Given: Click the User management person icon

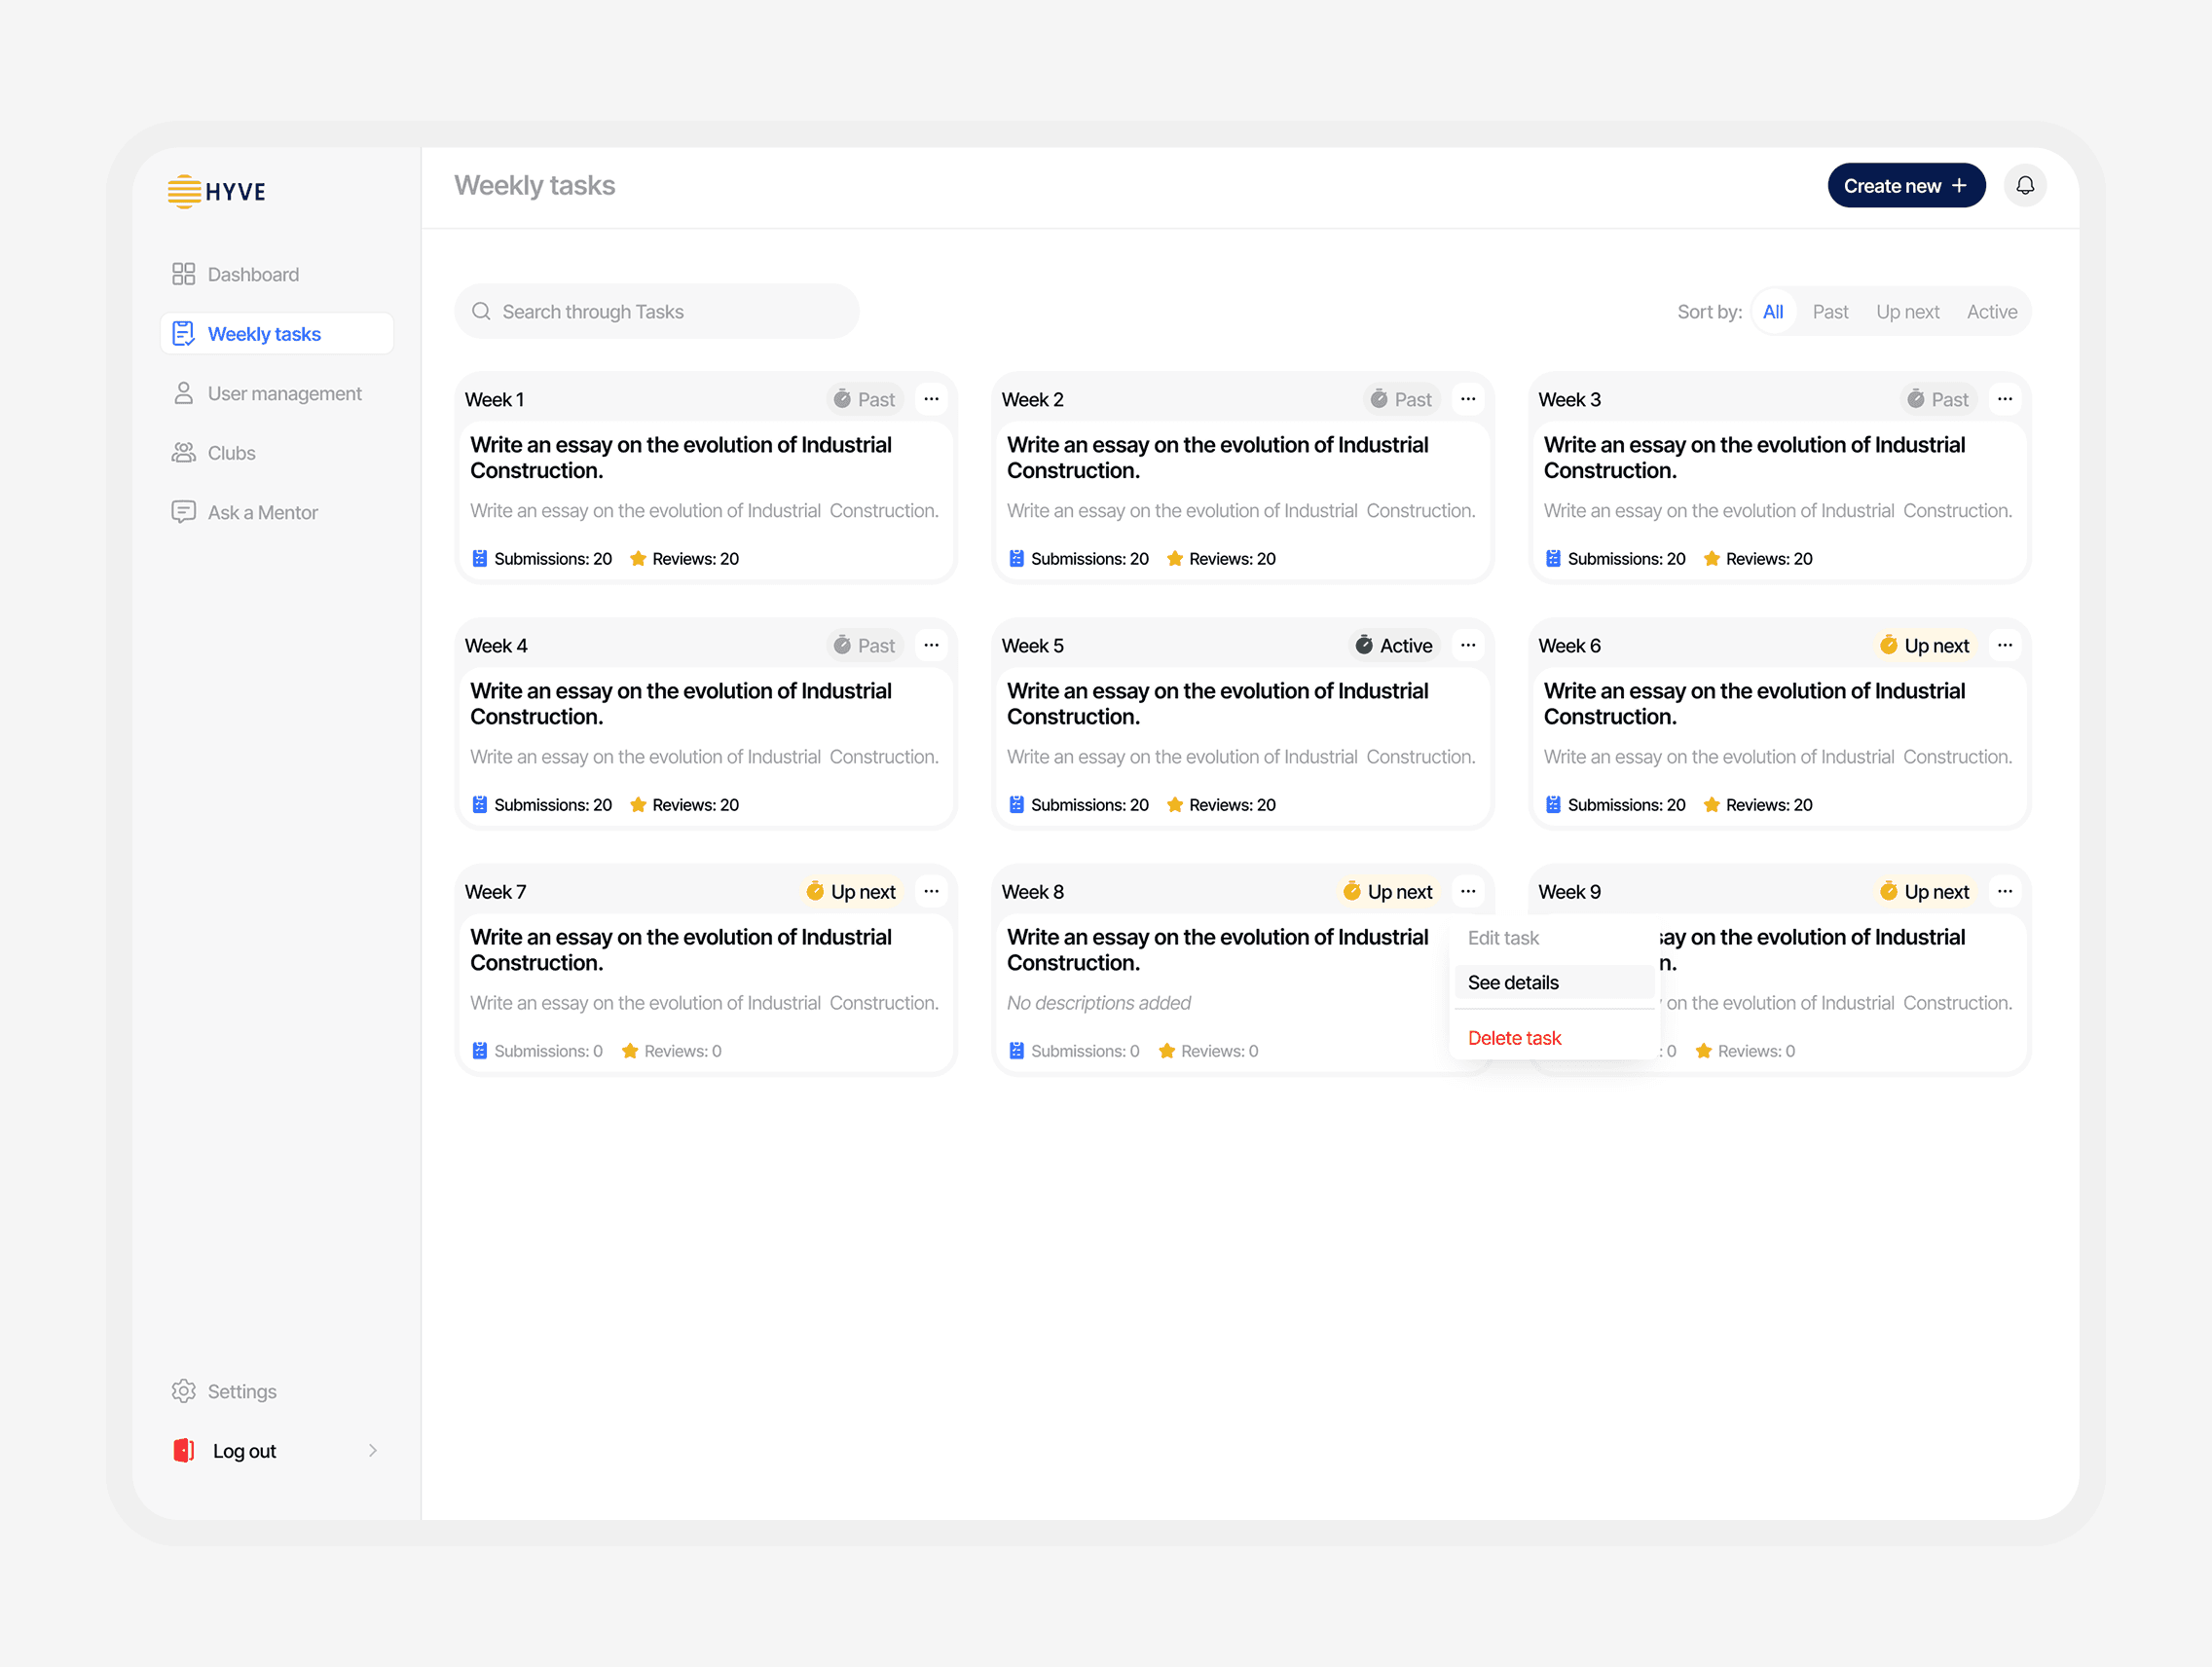Looking at the screenshot, I should tap(184, 393).
